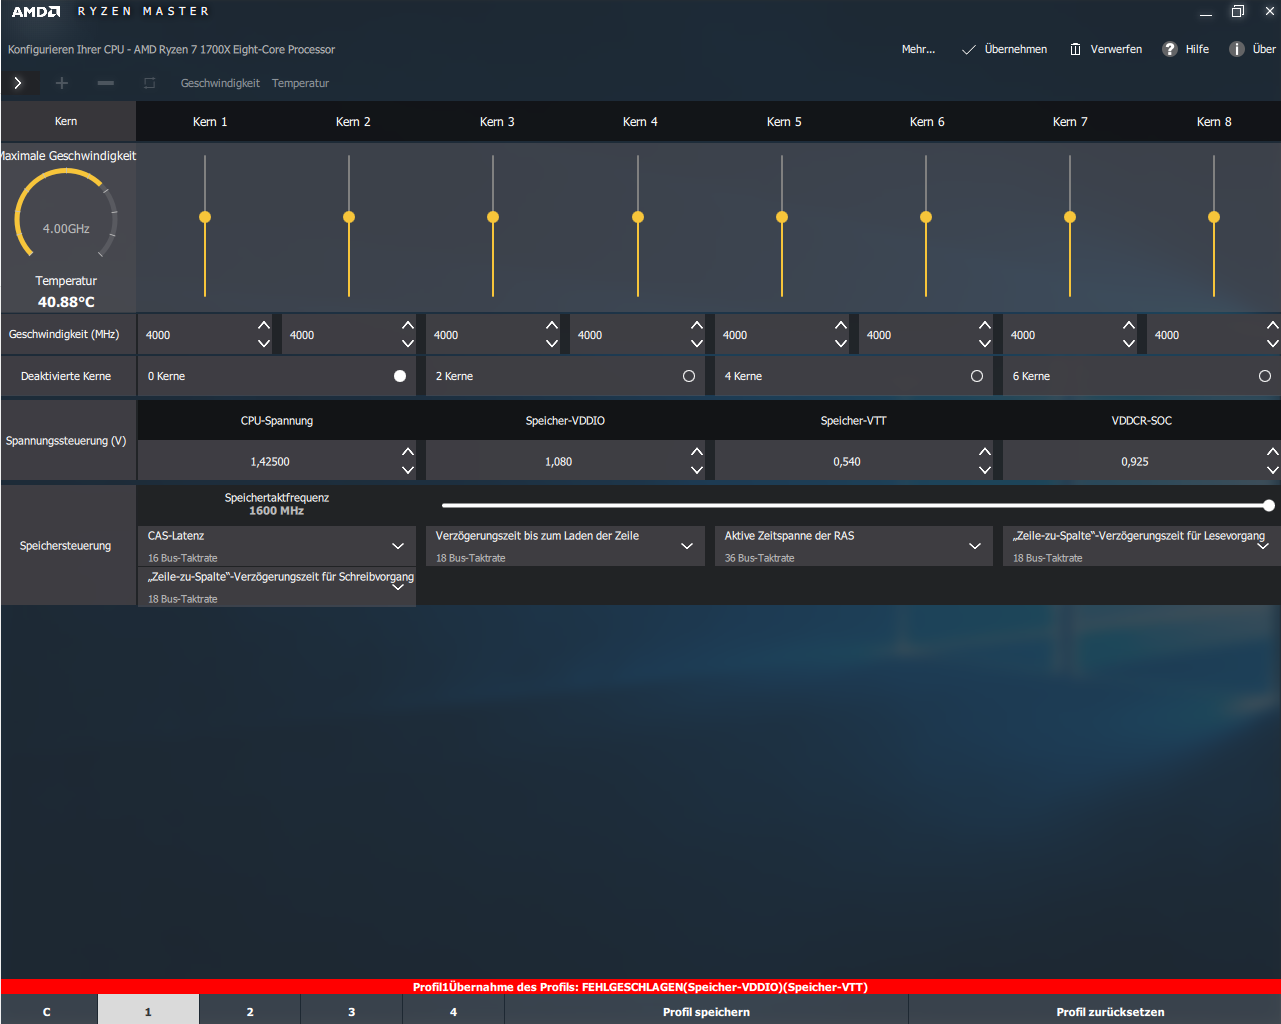1281x1024 pixels.
Task: Click the Kern 8 speed slider handle
Action: pyautogui.click(x=1214, y=217)
